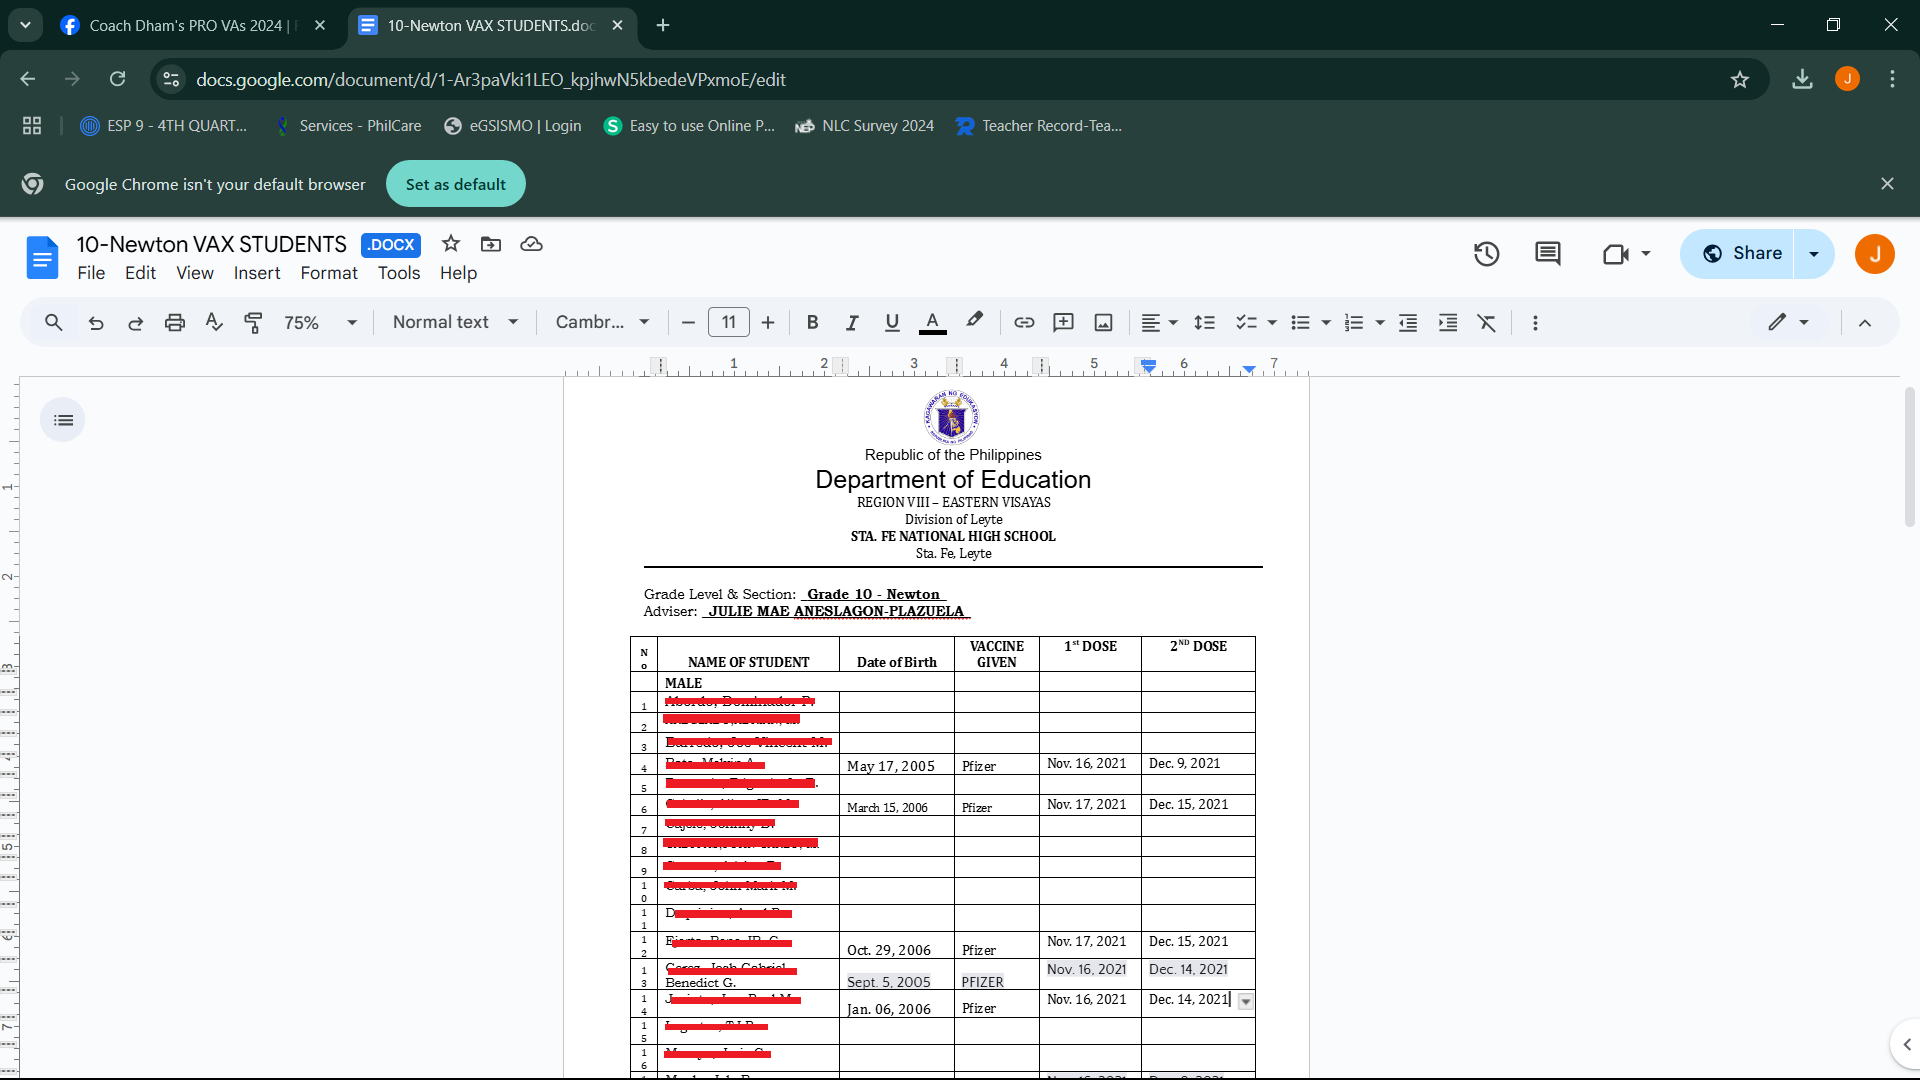Open the Insert menu
Image resolution: width=1920 pixels, height=1080 pixels.
[257, 273]
